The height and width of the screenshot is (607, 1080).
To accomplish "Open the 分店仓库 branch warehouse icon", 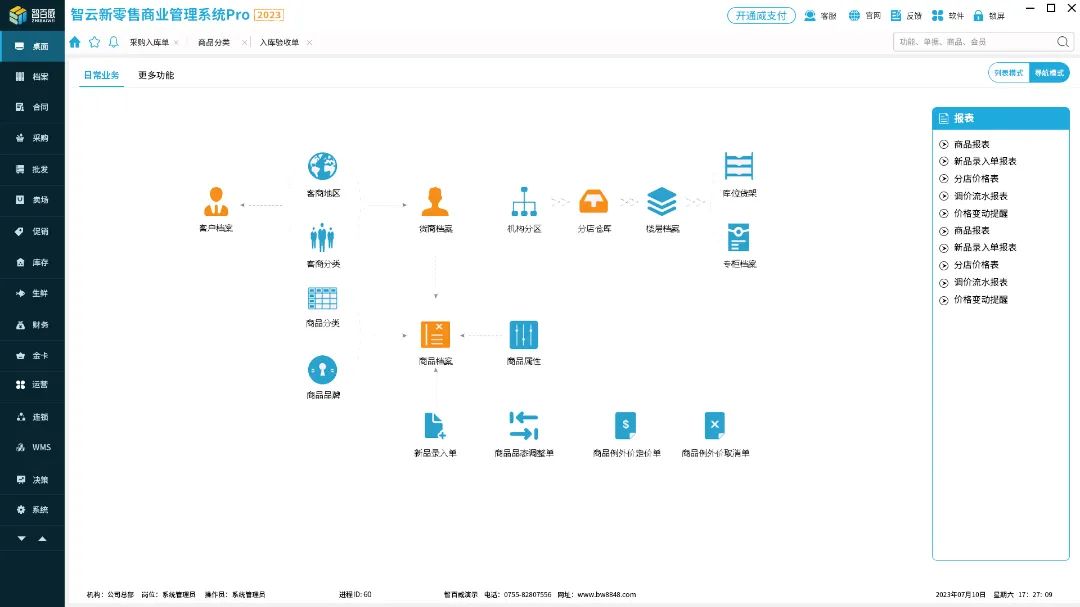I will click(594, 202).
